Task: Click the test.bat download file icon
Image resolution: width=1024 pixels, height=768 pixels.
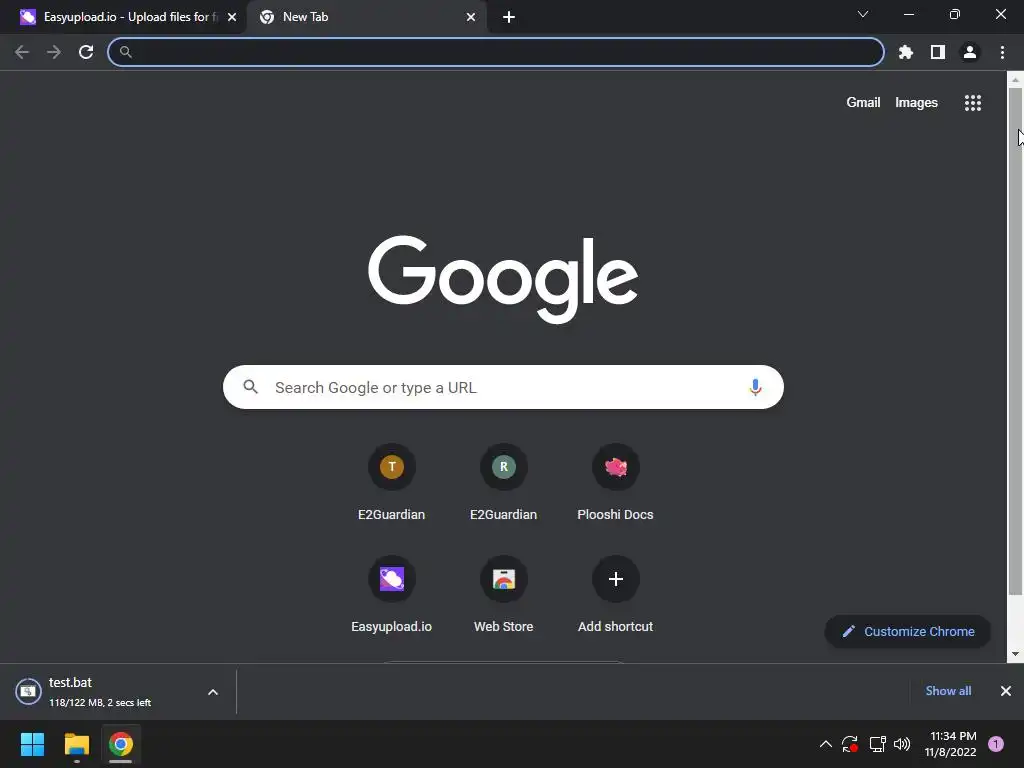Action: coord(28,692)
